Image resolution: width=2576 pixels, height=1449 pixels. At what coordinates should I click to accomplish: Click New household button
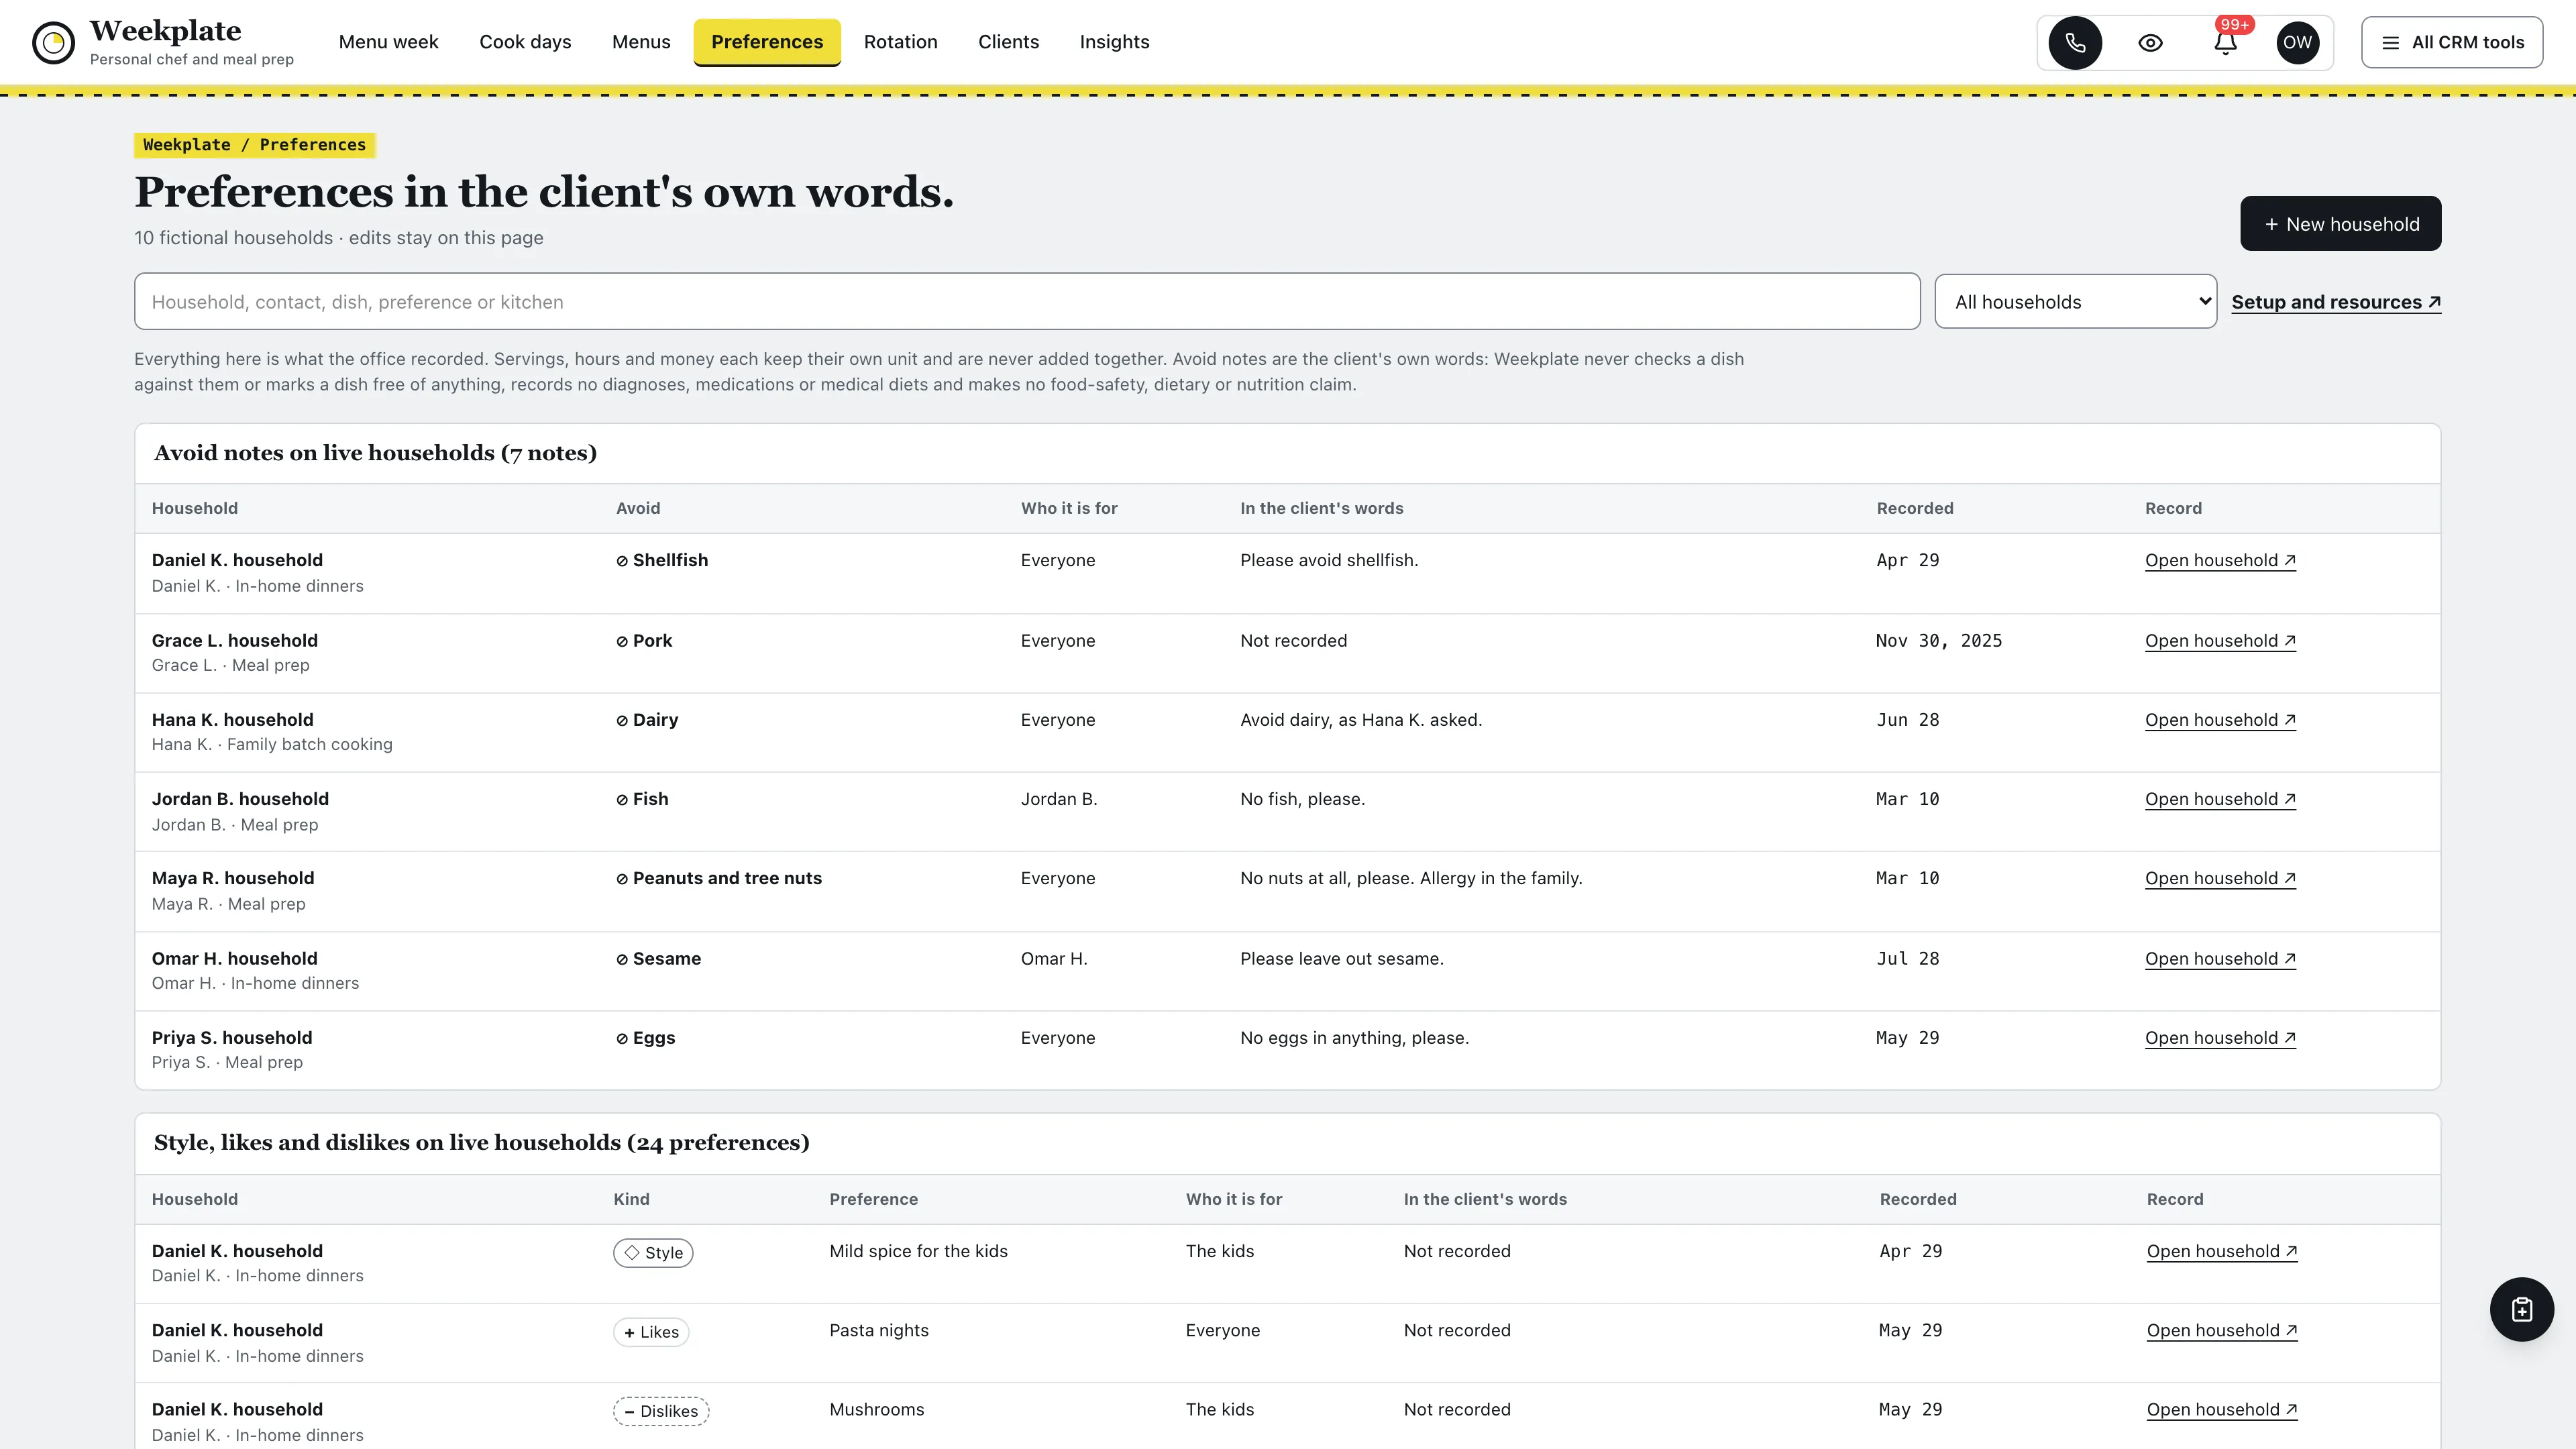2340,224
